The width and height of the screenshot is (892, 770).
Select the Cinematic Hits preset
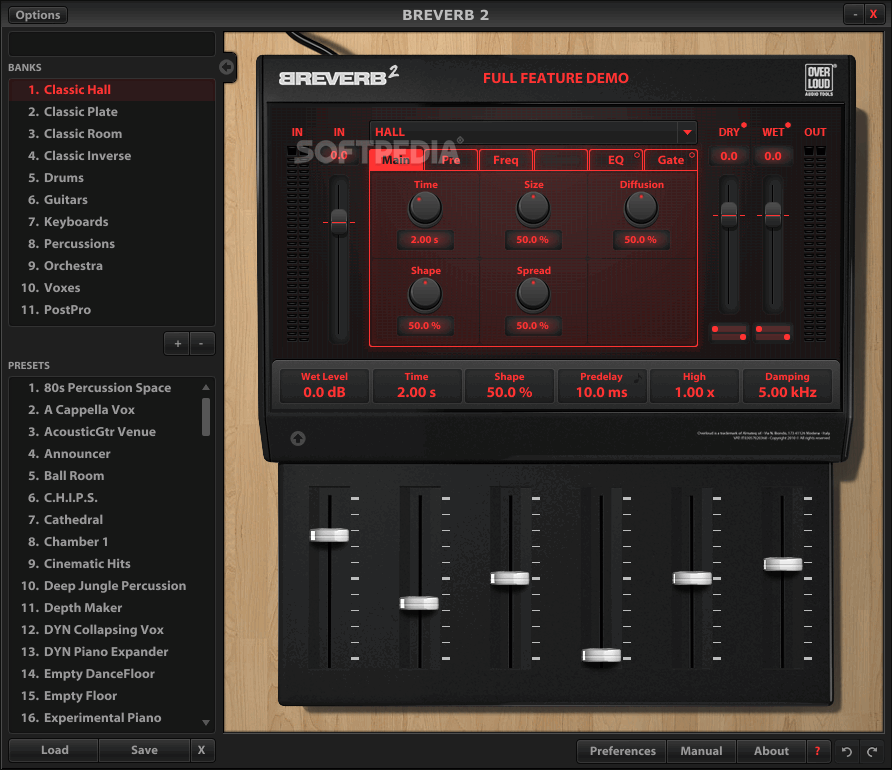(x=105, y=564)
